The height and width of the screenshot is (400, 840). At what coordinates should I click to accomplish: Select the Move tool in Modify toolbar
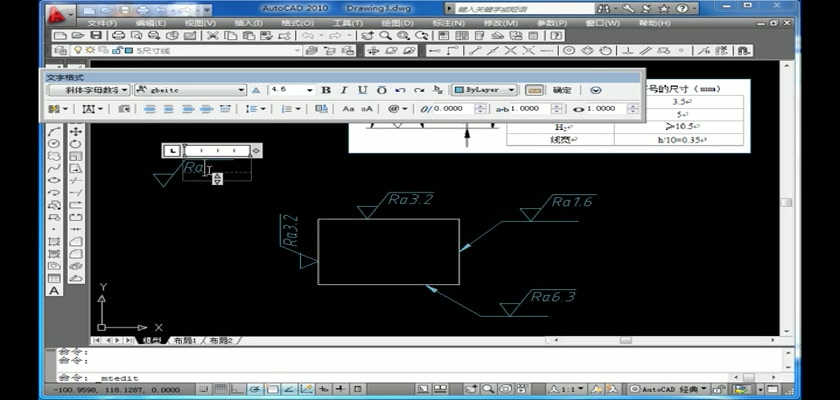76,131
